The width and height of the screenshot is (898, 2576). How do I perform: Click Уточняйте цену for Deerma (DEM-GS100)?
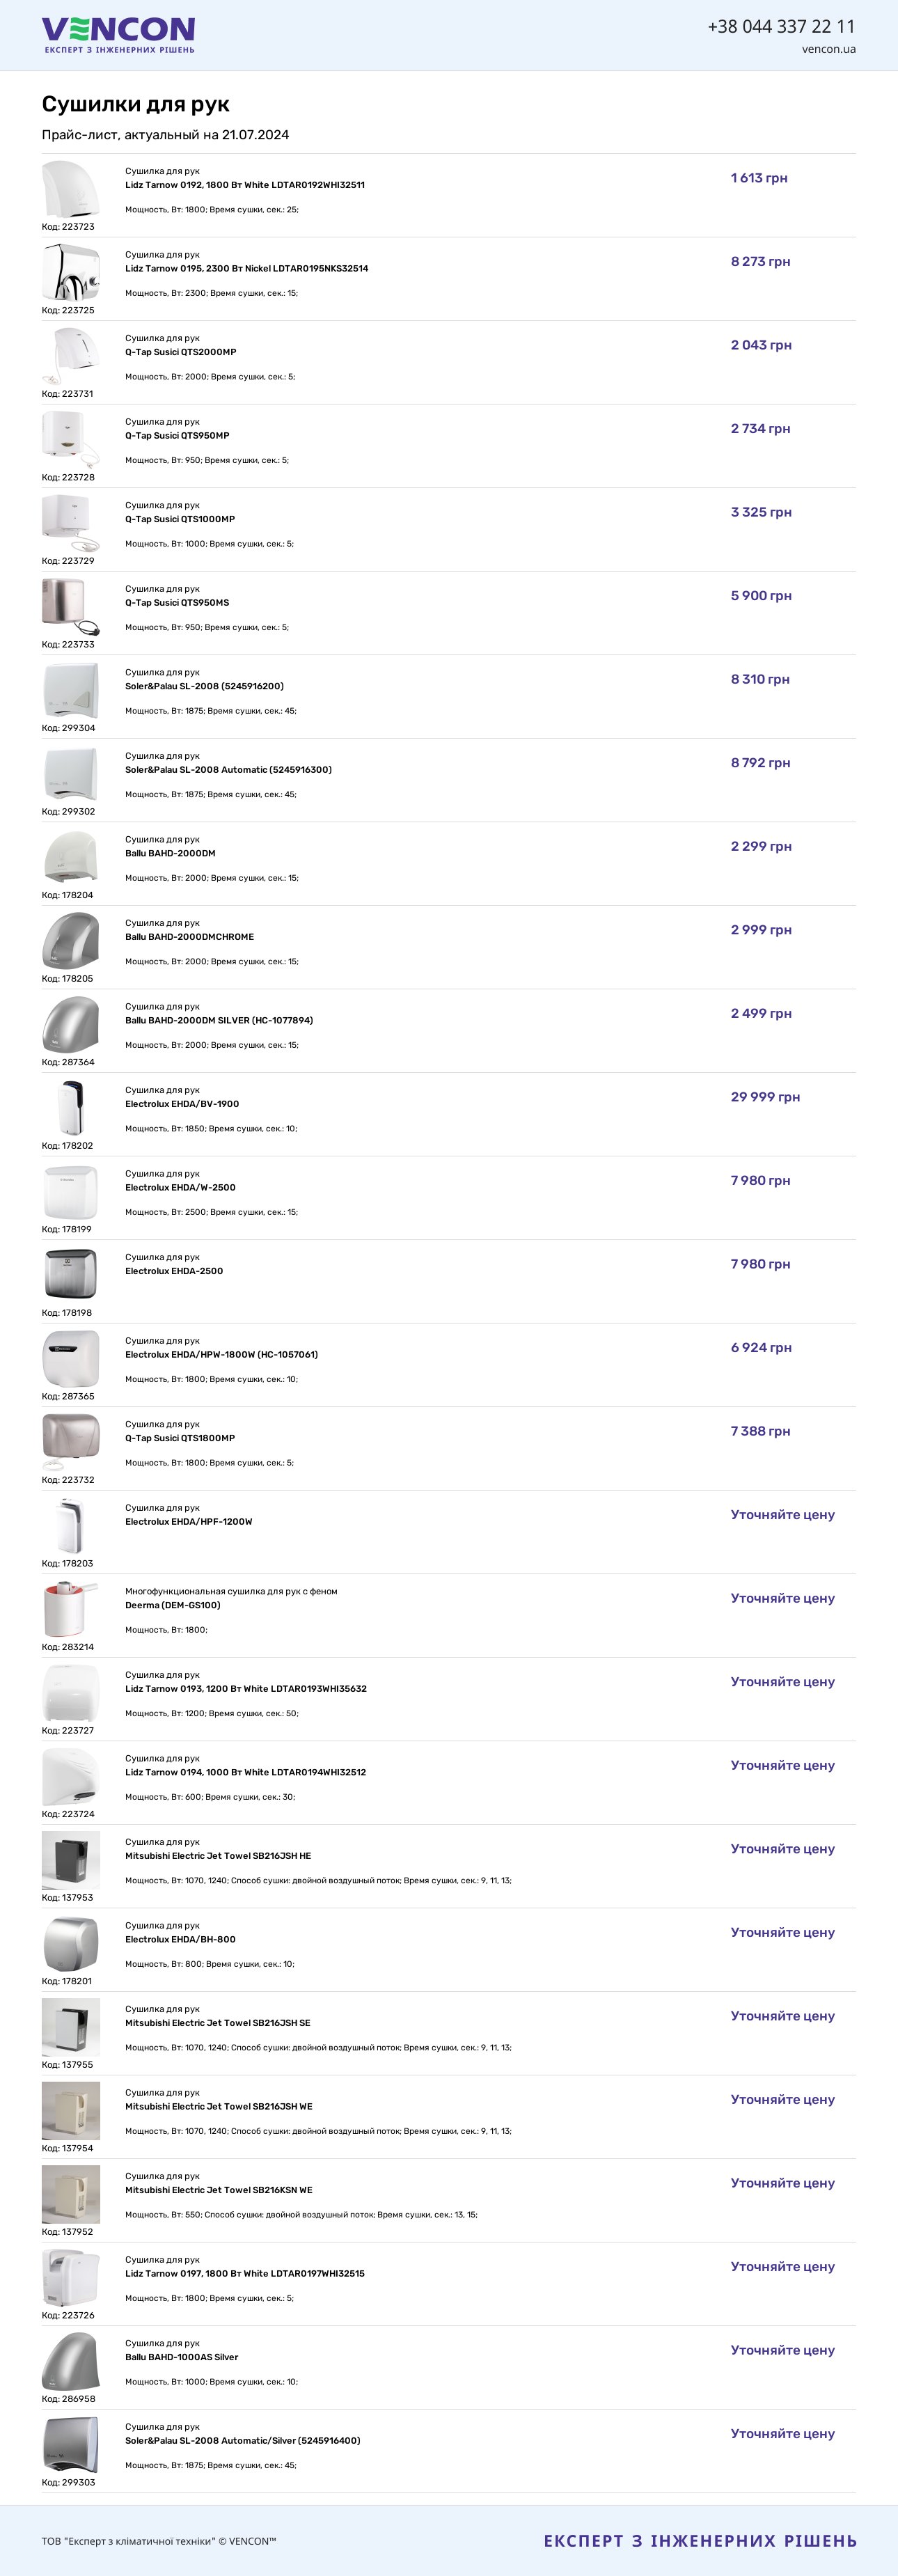point(782,1598)
